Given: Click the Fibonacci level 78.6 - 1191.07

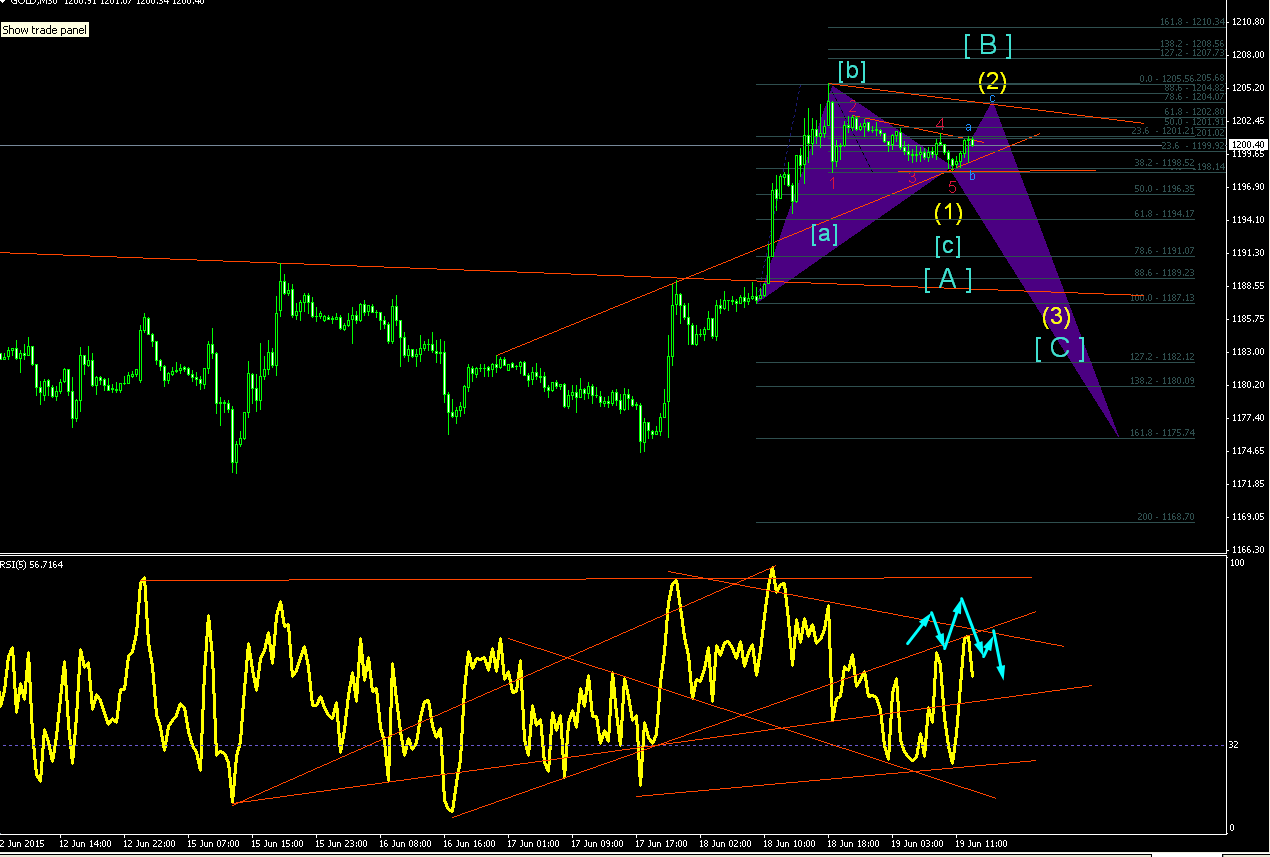Looking at the screenshot, I should [1163, 251].
